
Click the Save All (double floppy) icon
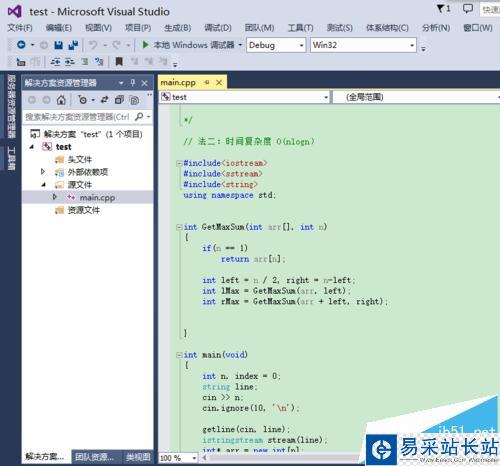pos(73,45)
